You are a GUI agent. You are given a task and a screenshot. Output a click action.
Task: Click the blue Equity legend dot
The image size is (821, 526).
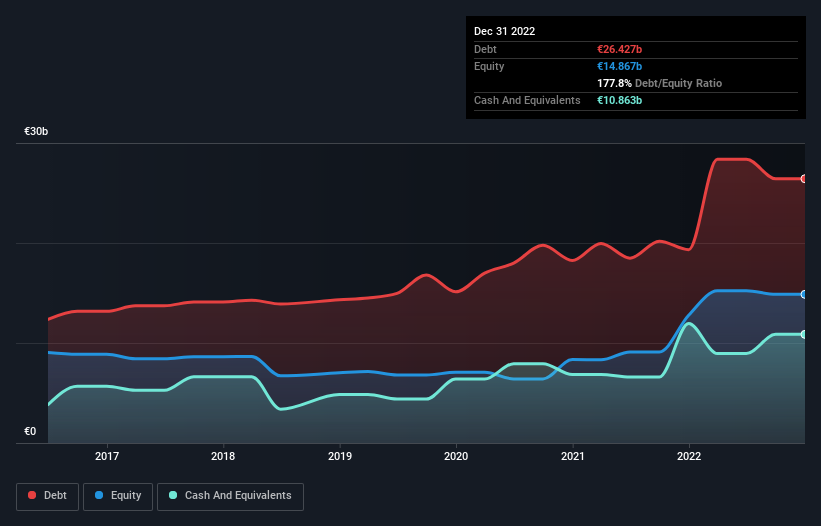pyautogui.click(x=99, y=495)
